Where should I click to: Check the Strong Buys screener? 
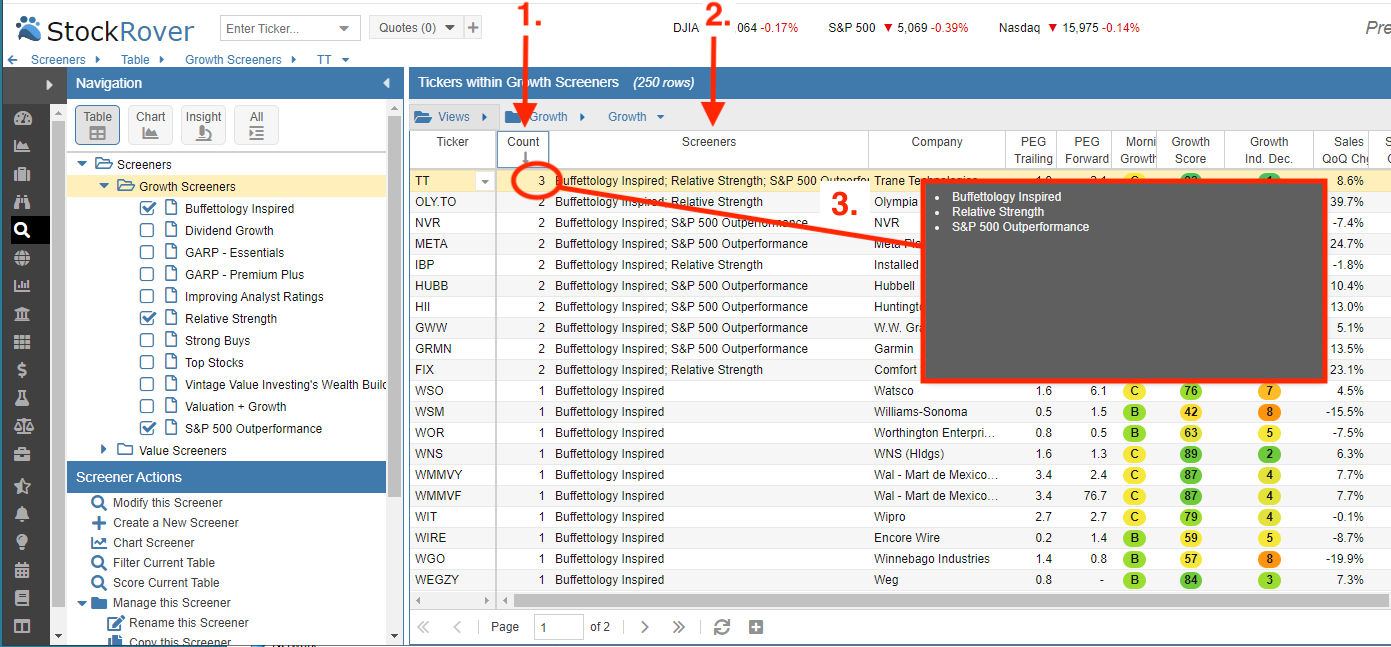148,340
